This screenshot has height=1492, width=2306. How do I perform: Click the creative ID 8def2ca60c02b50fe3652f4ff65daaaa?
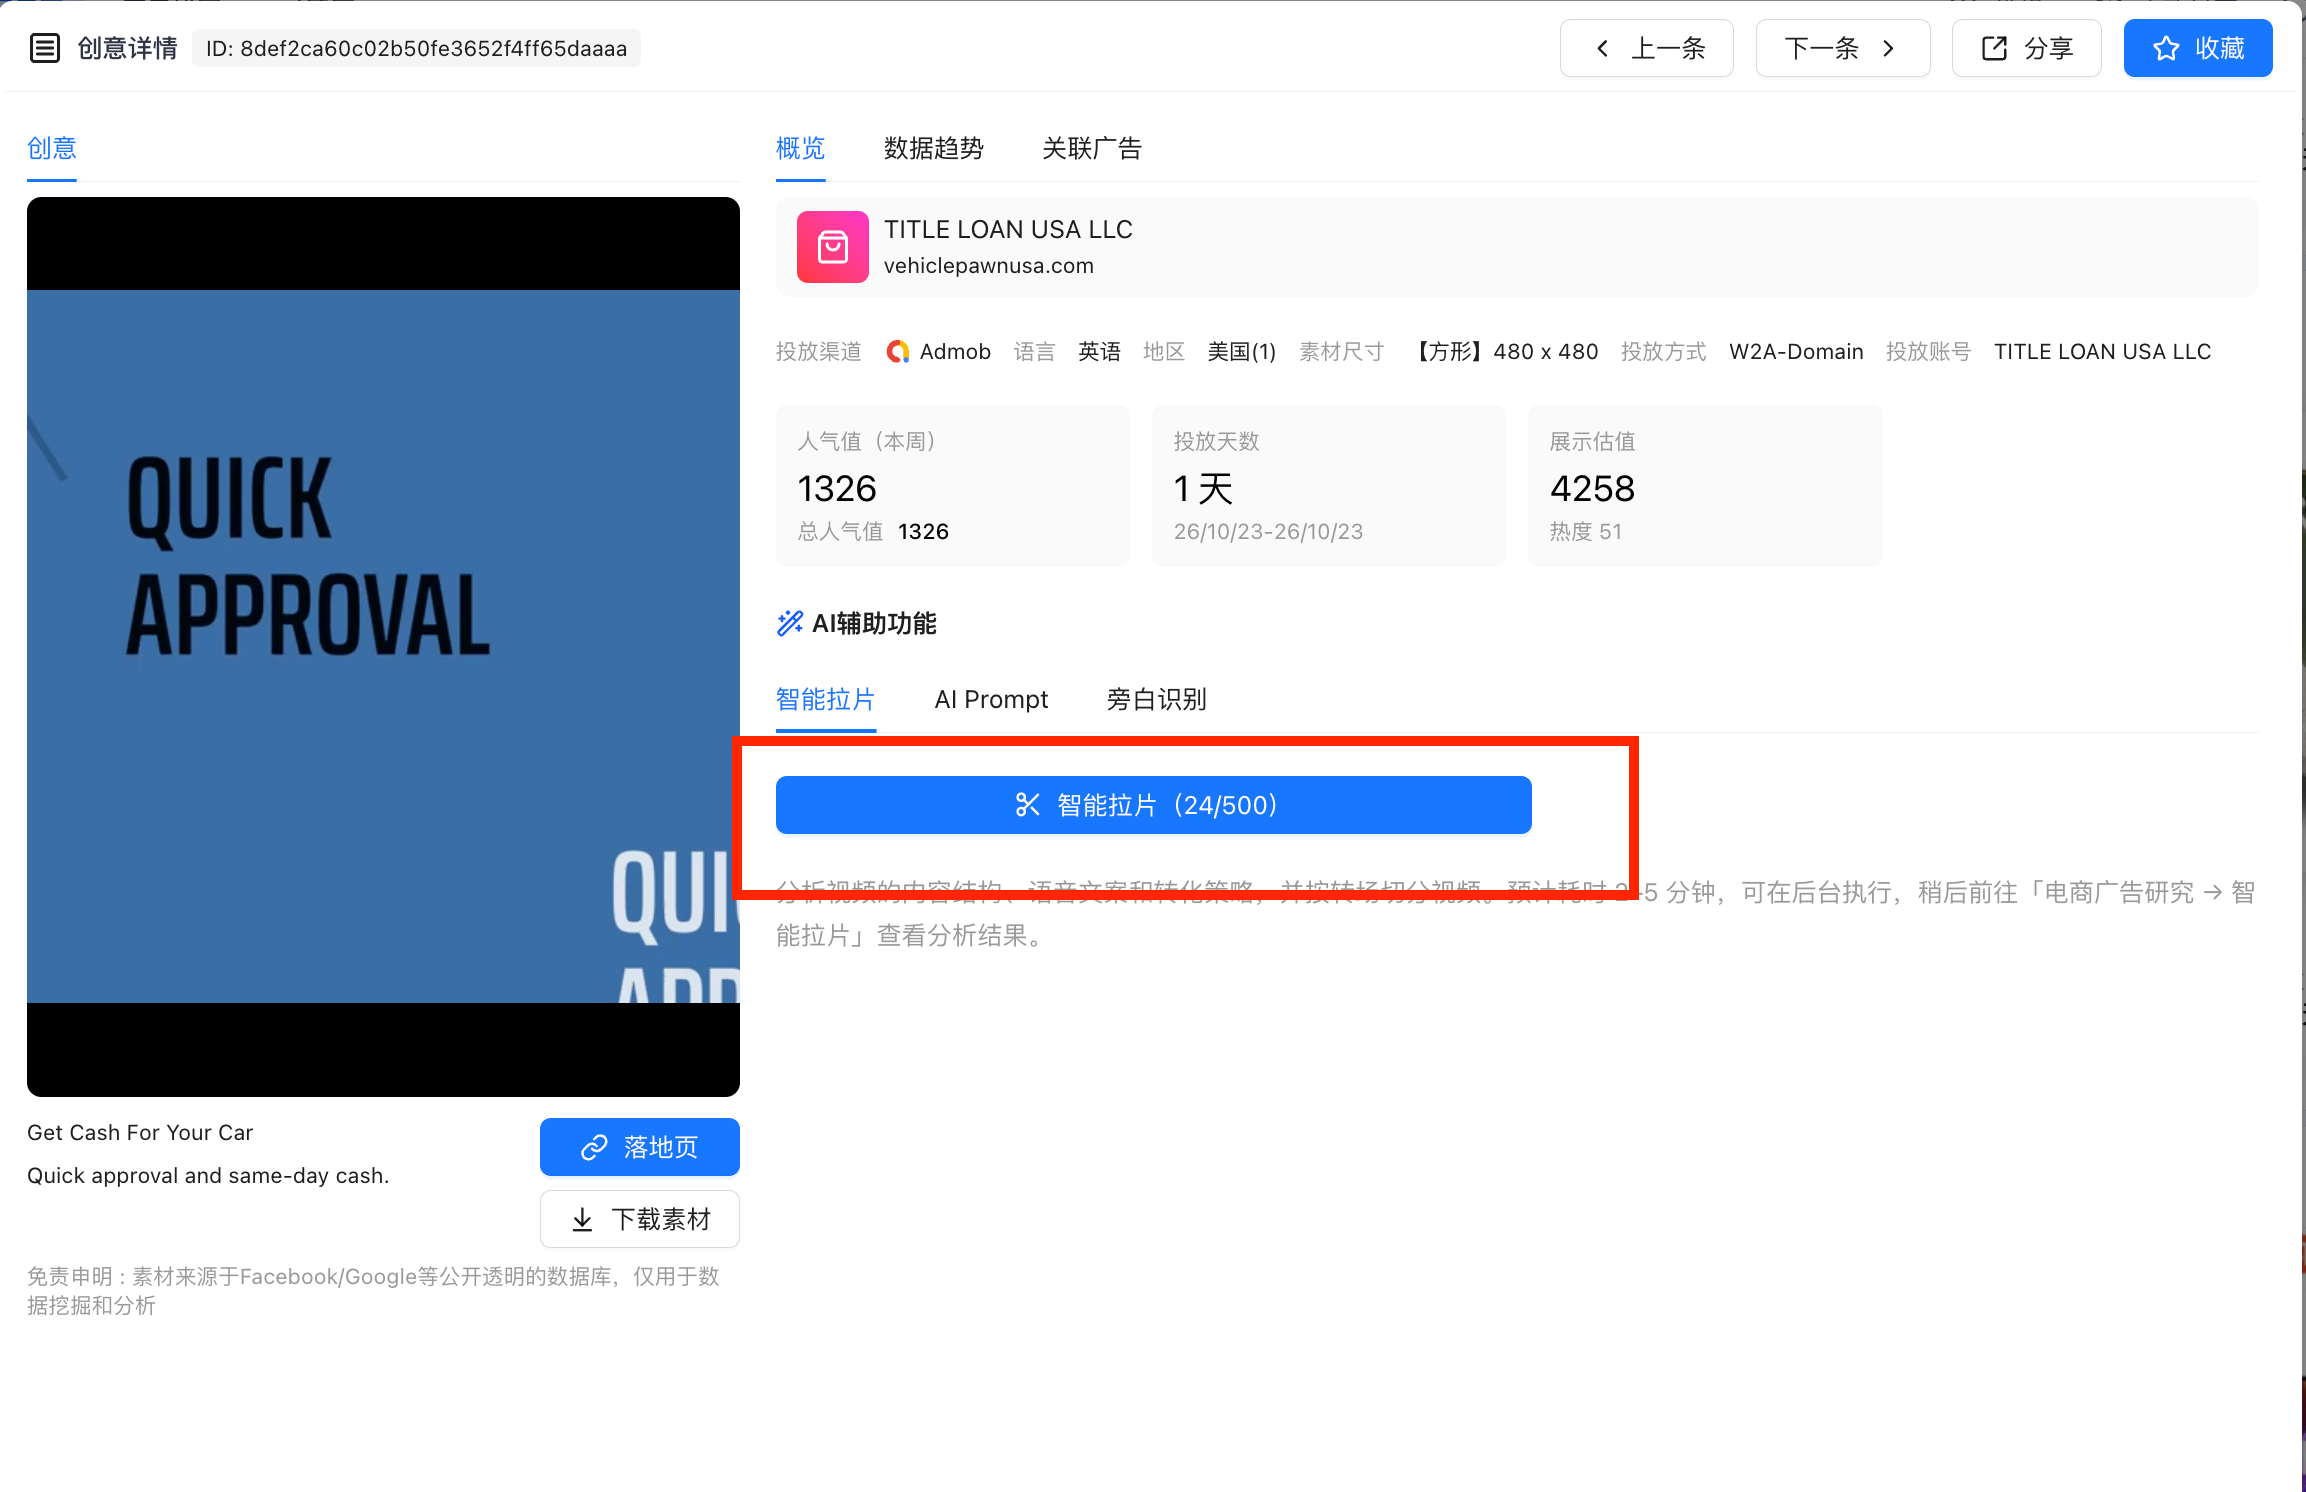coord(416,48)
